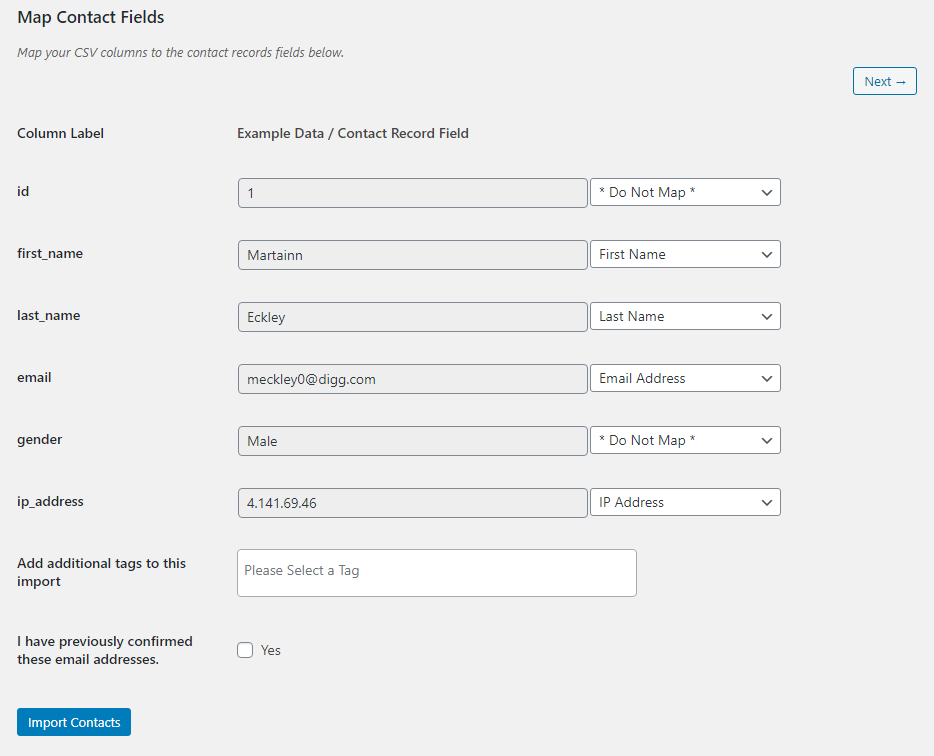934x756 pixels.
Task: Click the Eckley example data field
Action: pos(412,317)
